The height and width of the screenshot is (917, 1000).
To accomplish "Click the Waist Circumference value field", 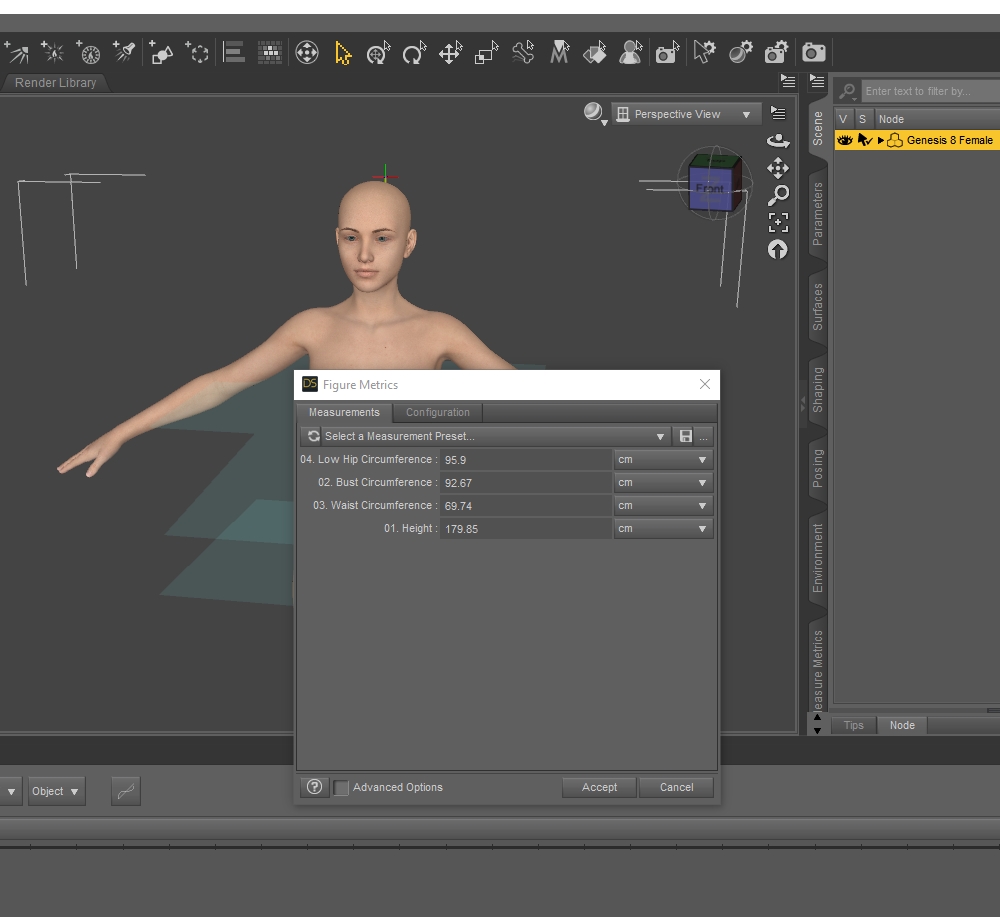I will coord(525,506).
